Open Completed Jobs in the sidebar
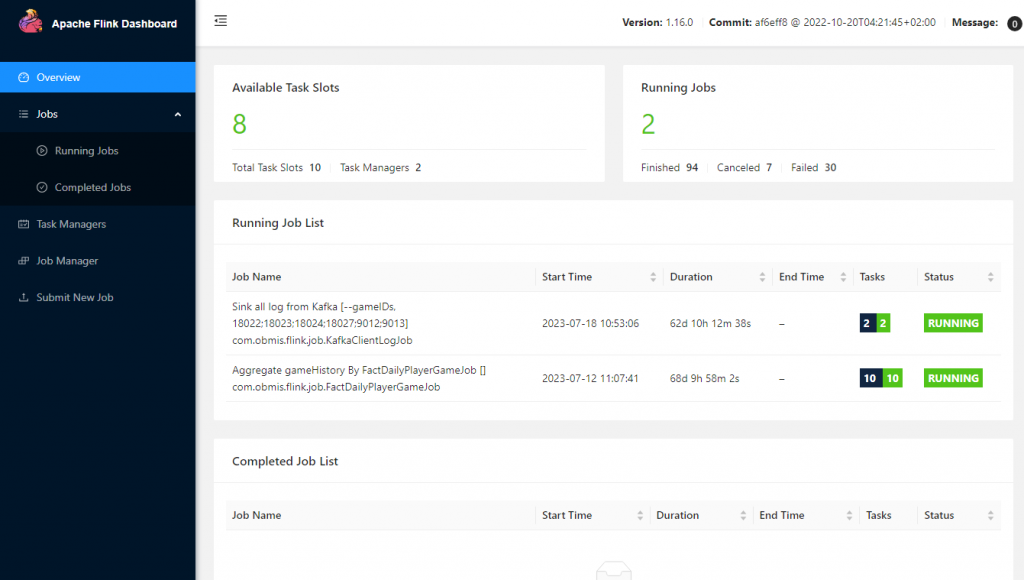This screenshot has height=580, width=1024. point(93,188)
